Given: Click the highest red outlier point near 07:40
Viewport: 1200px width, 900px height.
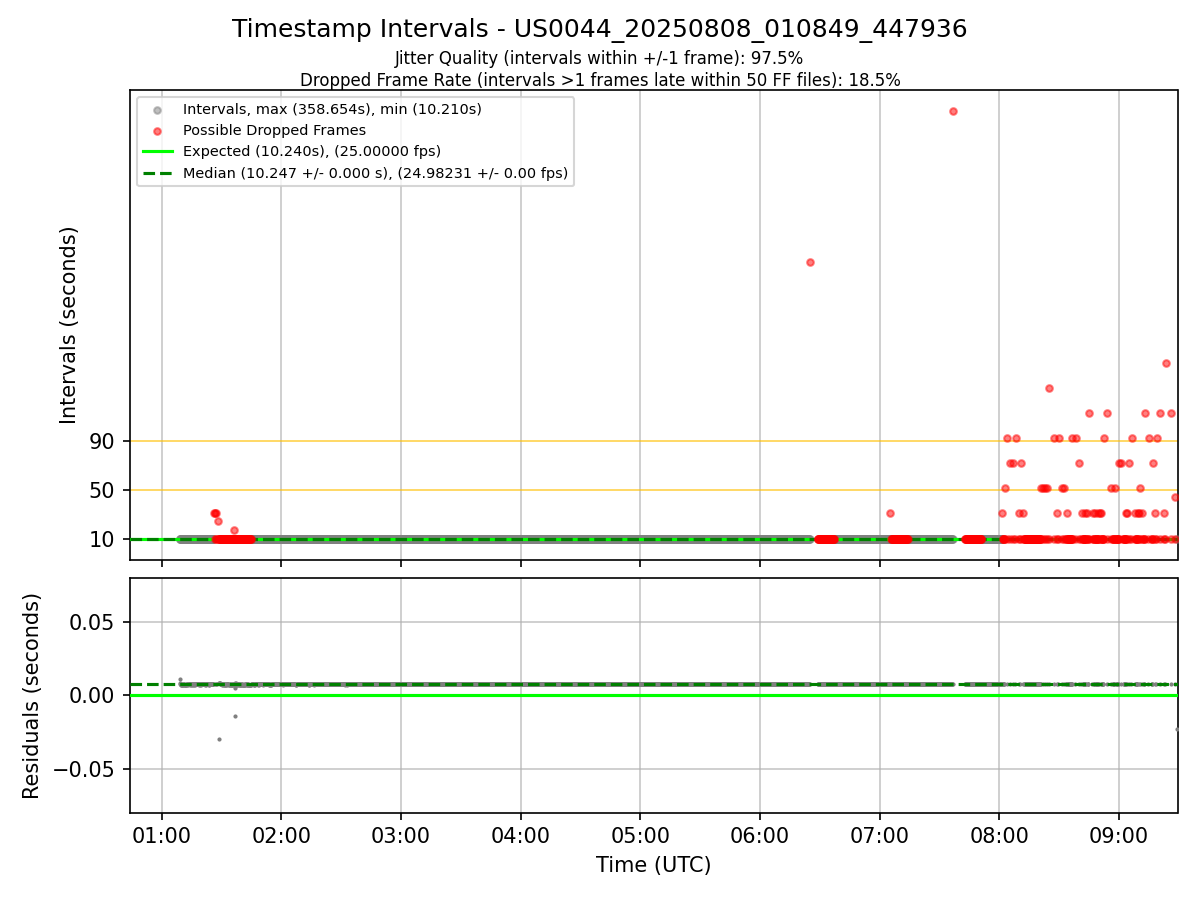Looking at the screenshot, I should [x=953, y=111].
